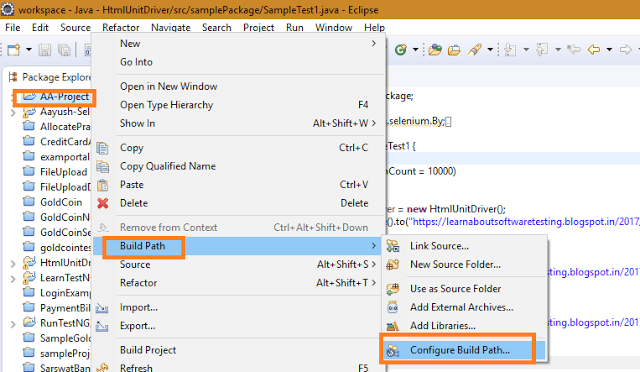Click the New Source Folder icon
Image resolution: width=640 pixels, height=372 pixels.
point(393,265)
